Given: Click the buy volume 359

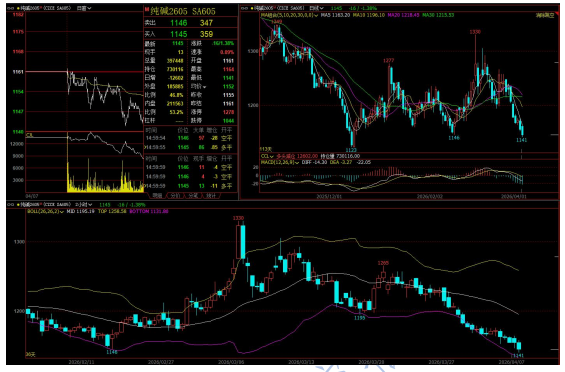Looking at the screenshot, I should click(206, 34).
